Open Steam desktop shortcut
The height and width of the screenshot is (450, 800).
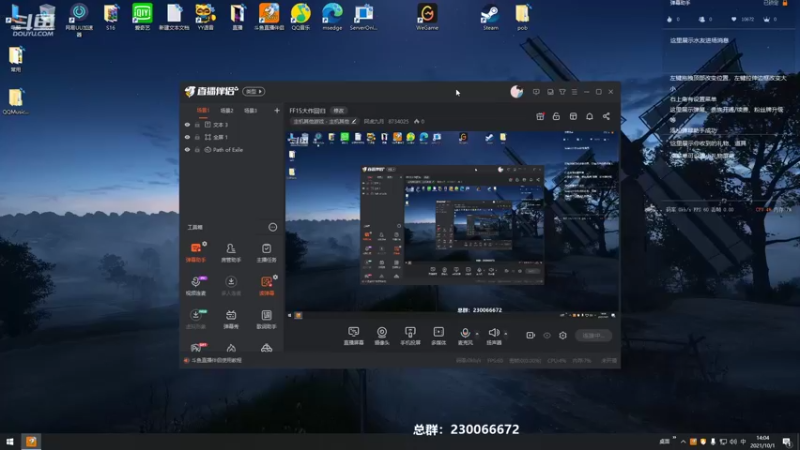coord(490,17)
